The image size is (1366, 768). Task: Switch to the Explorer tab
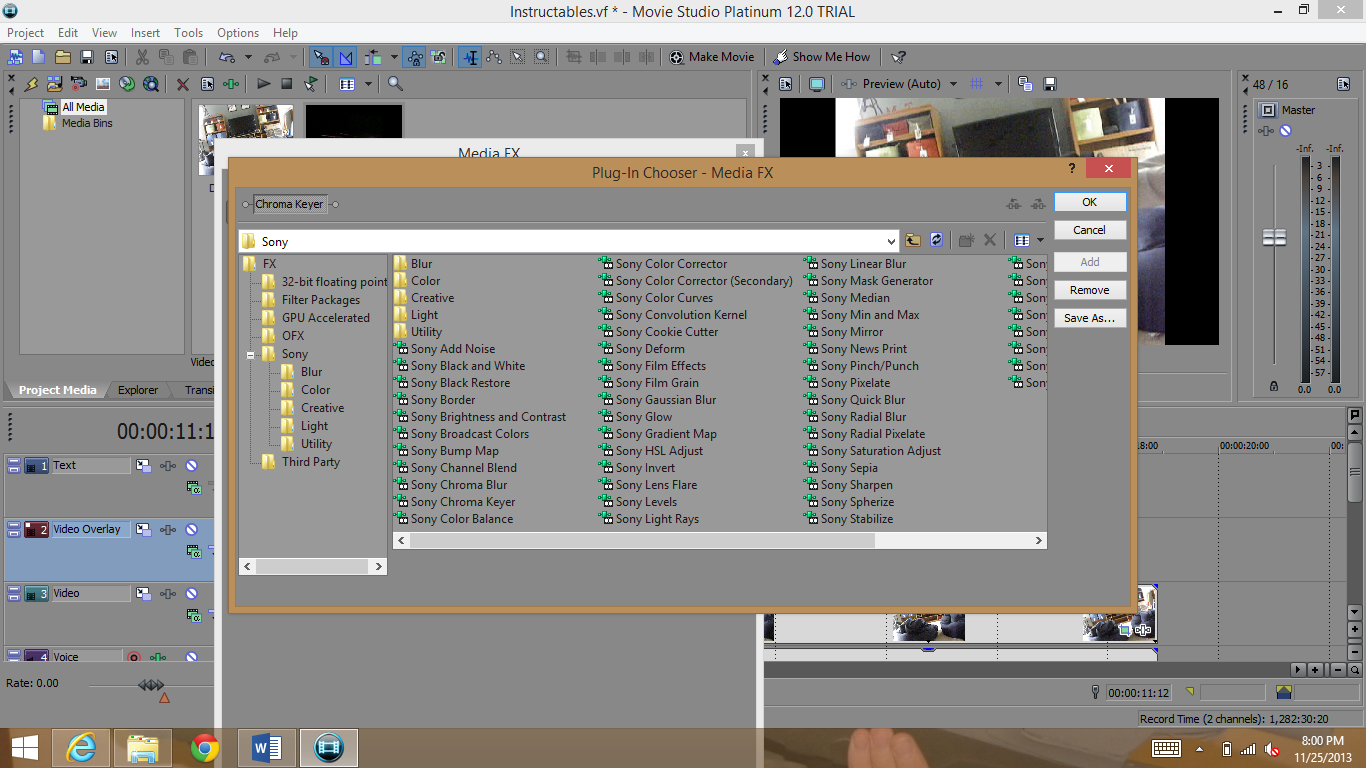[x=138, y=390]
